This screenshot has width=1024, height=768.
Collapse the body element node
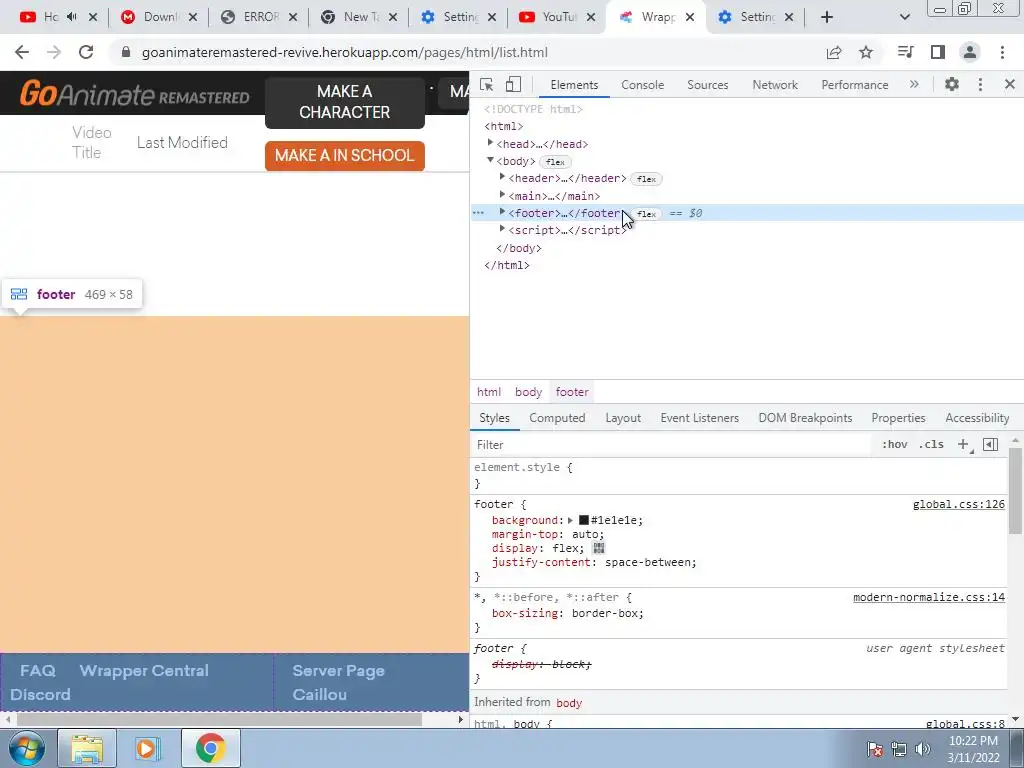[x=490, y=161]
